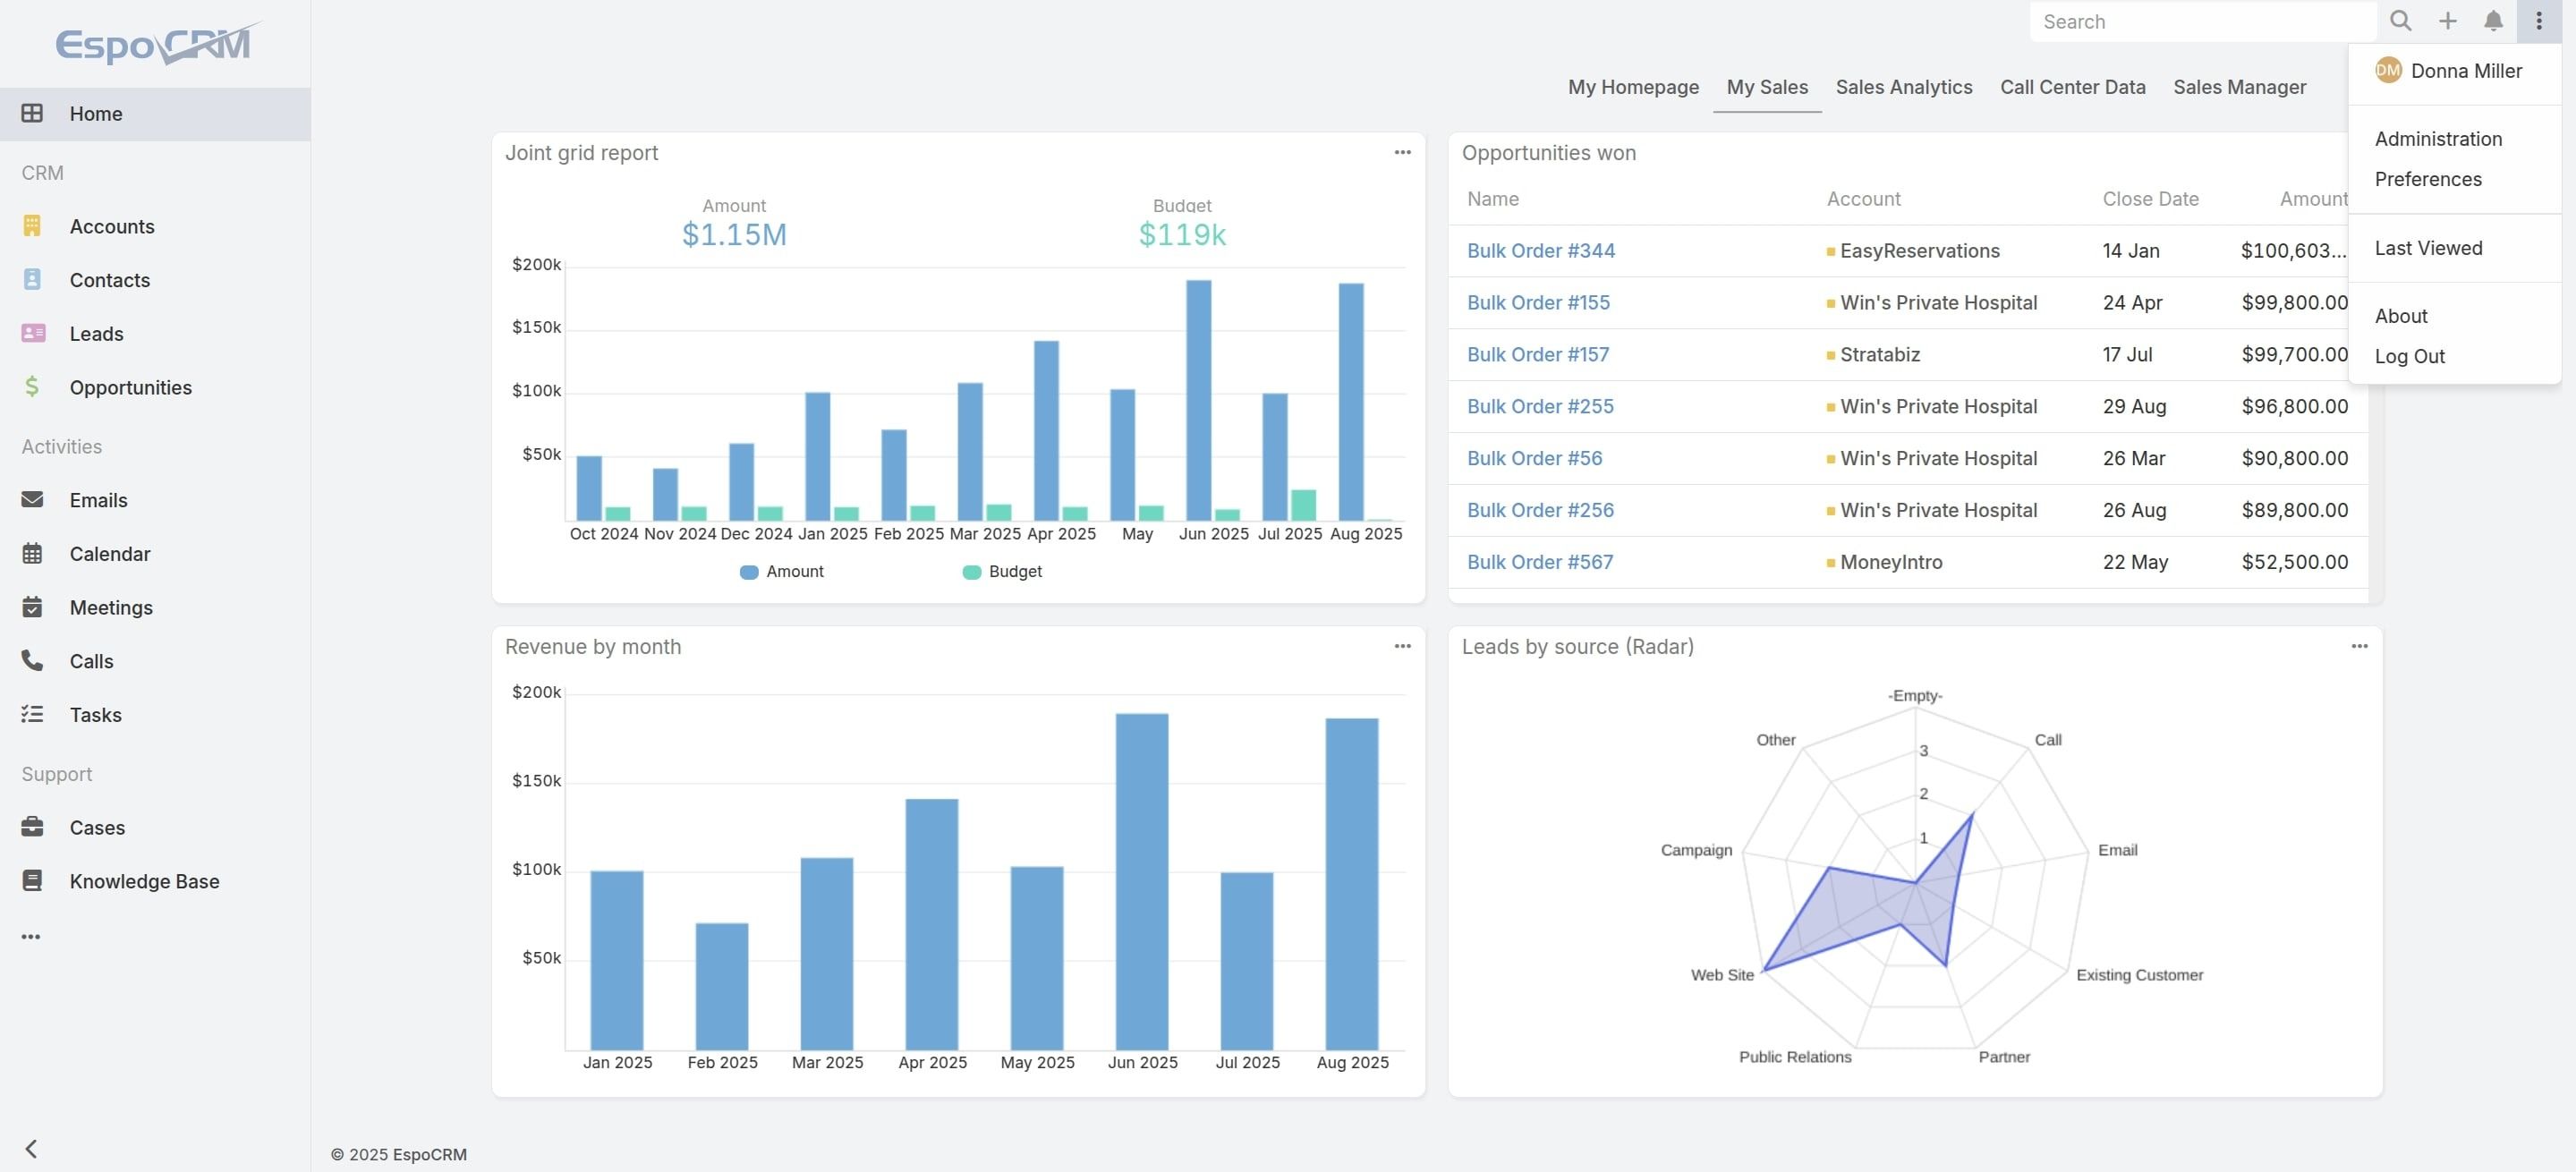Click Jun 2025 bar in Revenue chart
This screenshot has height=1172, width=2576.
click(1142, 881)
